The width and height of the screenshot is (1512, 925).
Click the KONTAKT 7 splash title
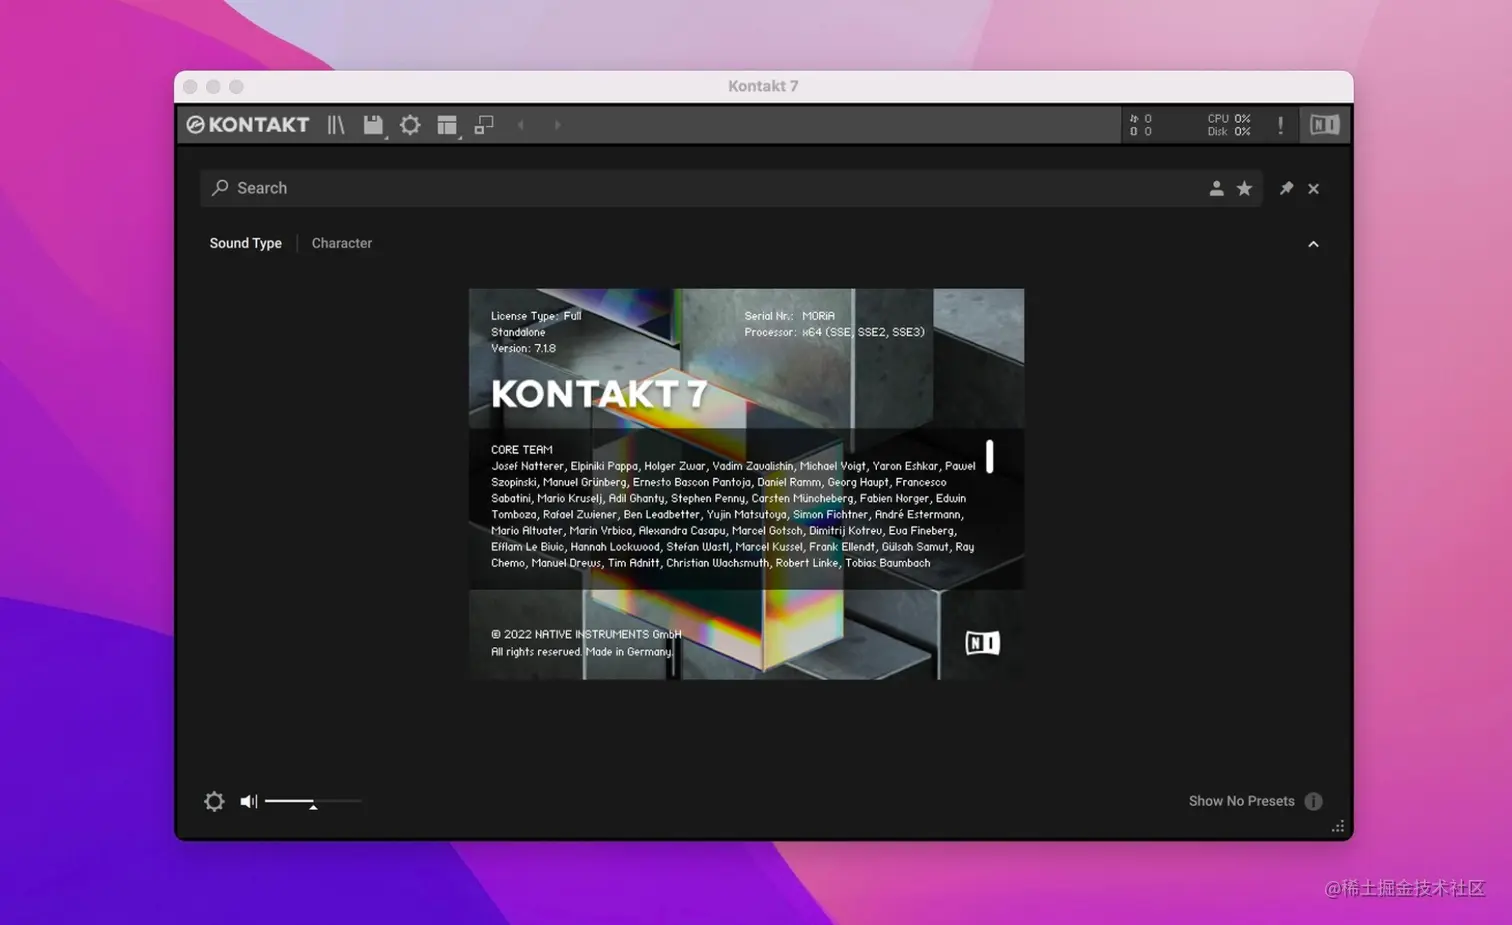[599, 394]
